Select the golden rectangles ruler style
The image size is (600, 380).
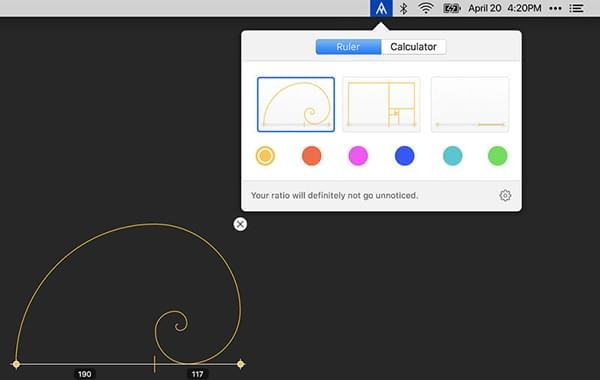point(382,104)
